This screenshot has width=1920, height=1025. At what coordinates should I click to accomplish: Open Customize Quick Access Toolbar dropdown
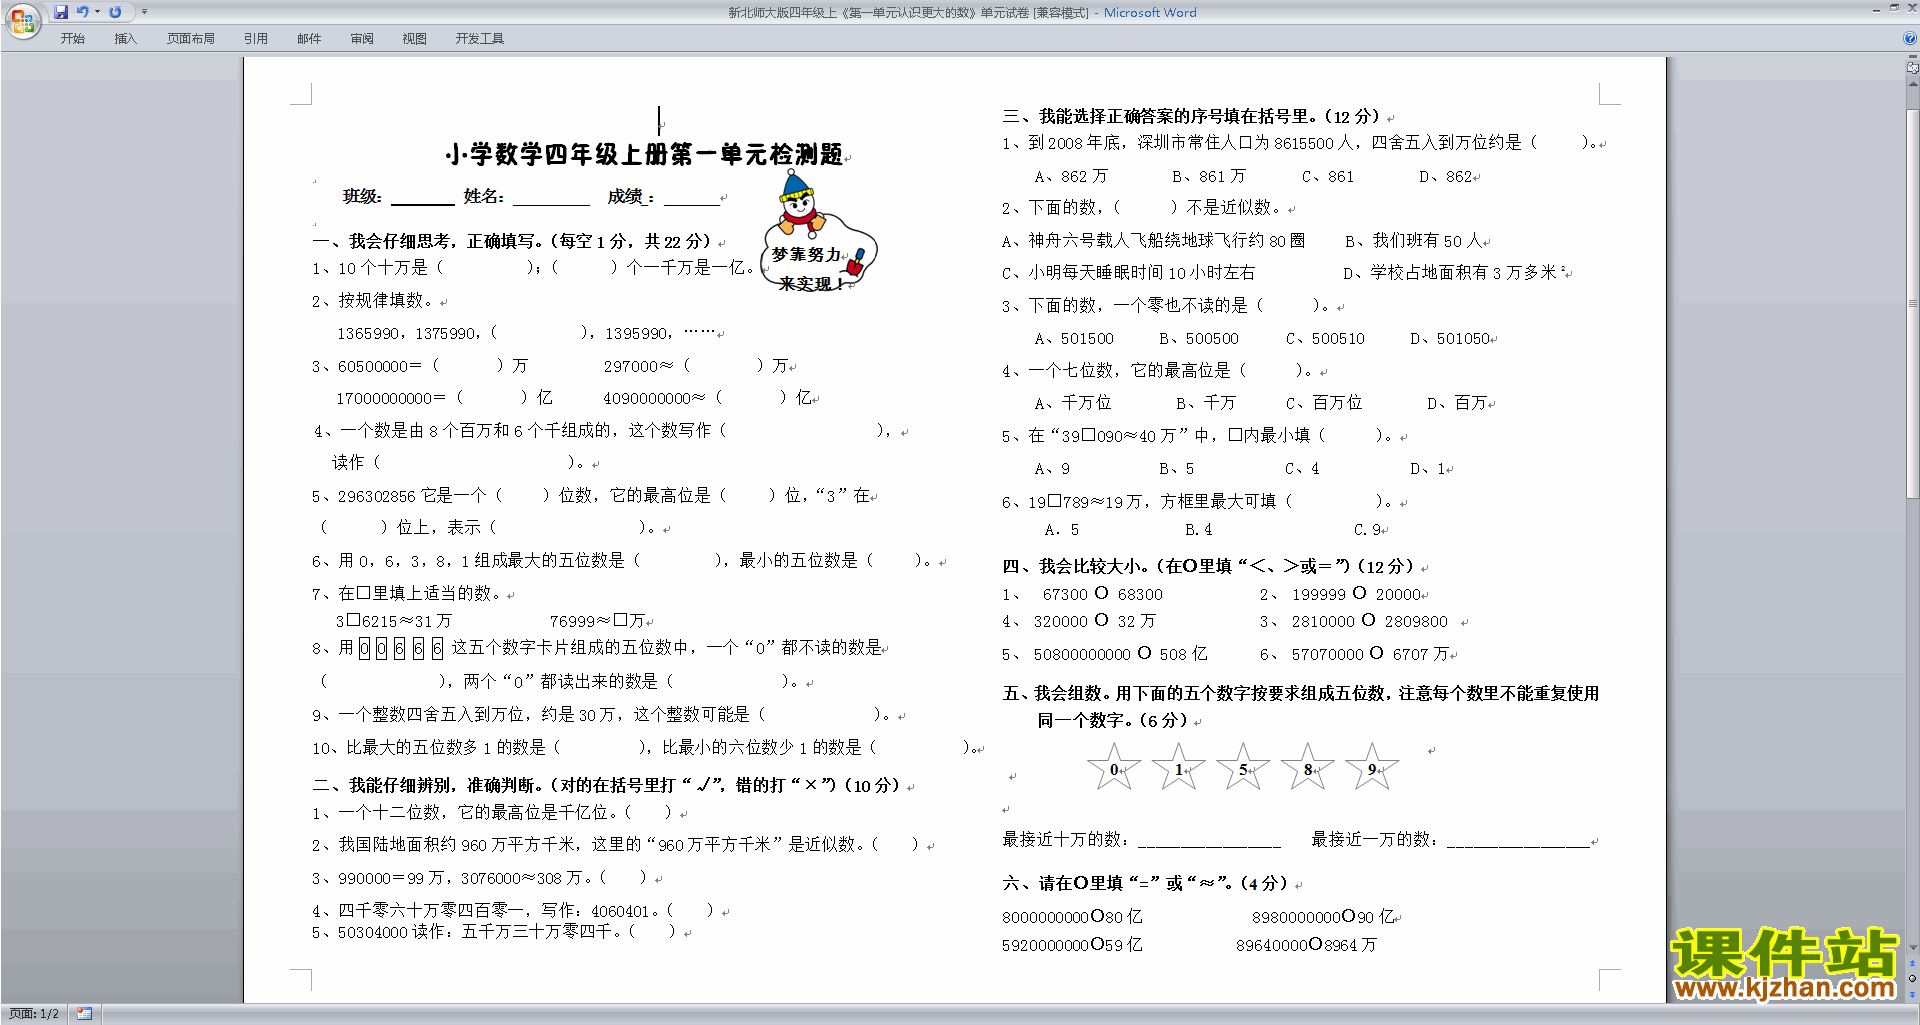144,12
